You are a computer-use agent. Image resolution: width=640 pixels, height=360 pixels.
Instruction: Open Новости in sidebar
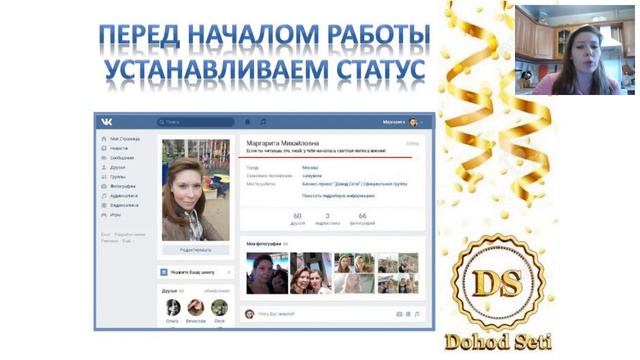point(119,148)
